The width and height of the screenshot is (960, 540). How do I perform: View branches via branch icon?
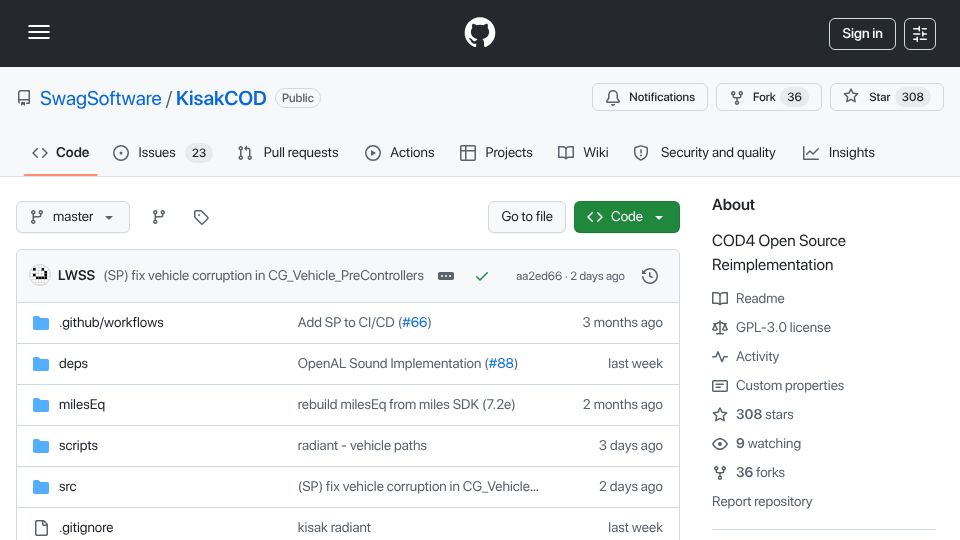(x=159, y=217)
